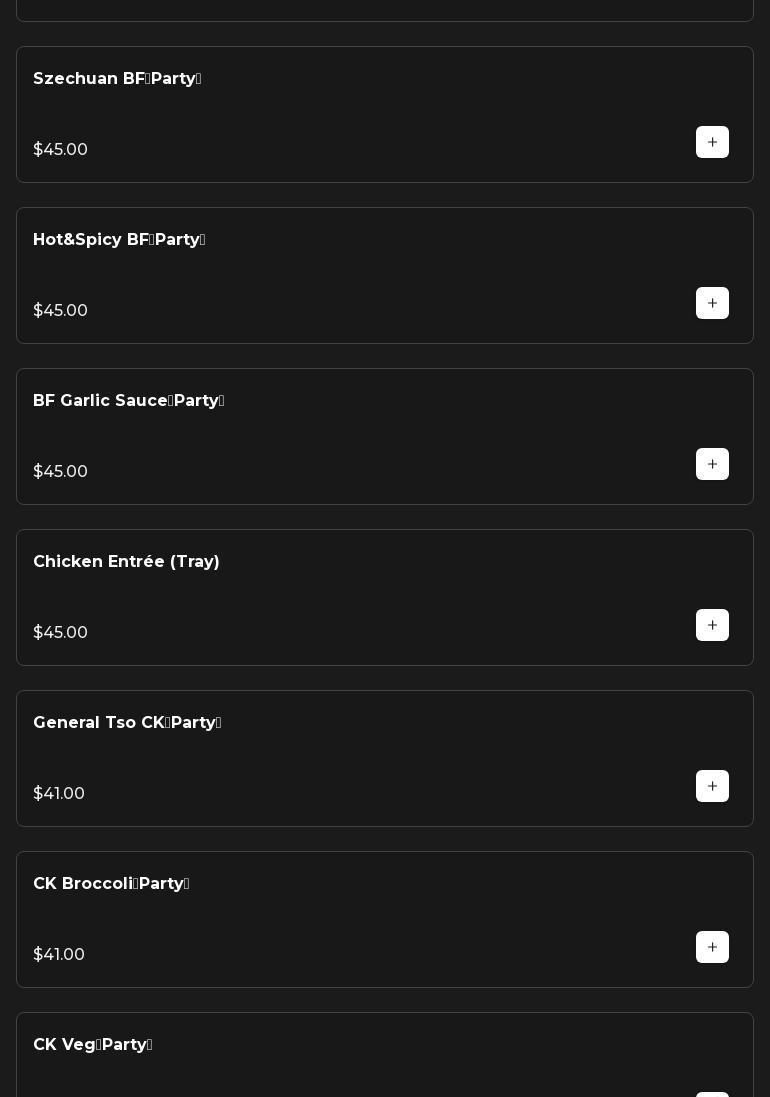
Task: Select the Hot&Spicy BF Party title
Action: [119, 240]
